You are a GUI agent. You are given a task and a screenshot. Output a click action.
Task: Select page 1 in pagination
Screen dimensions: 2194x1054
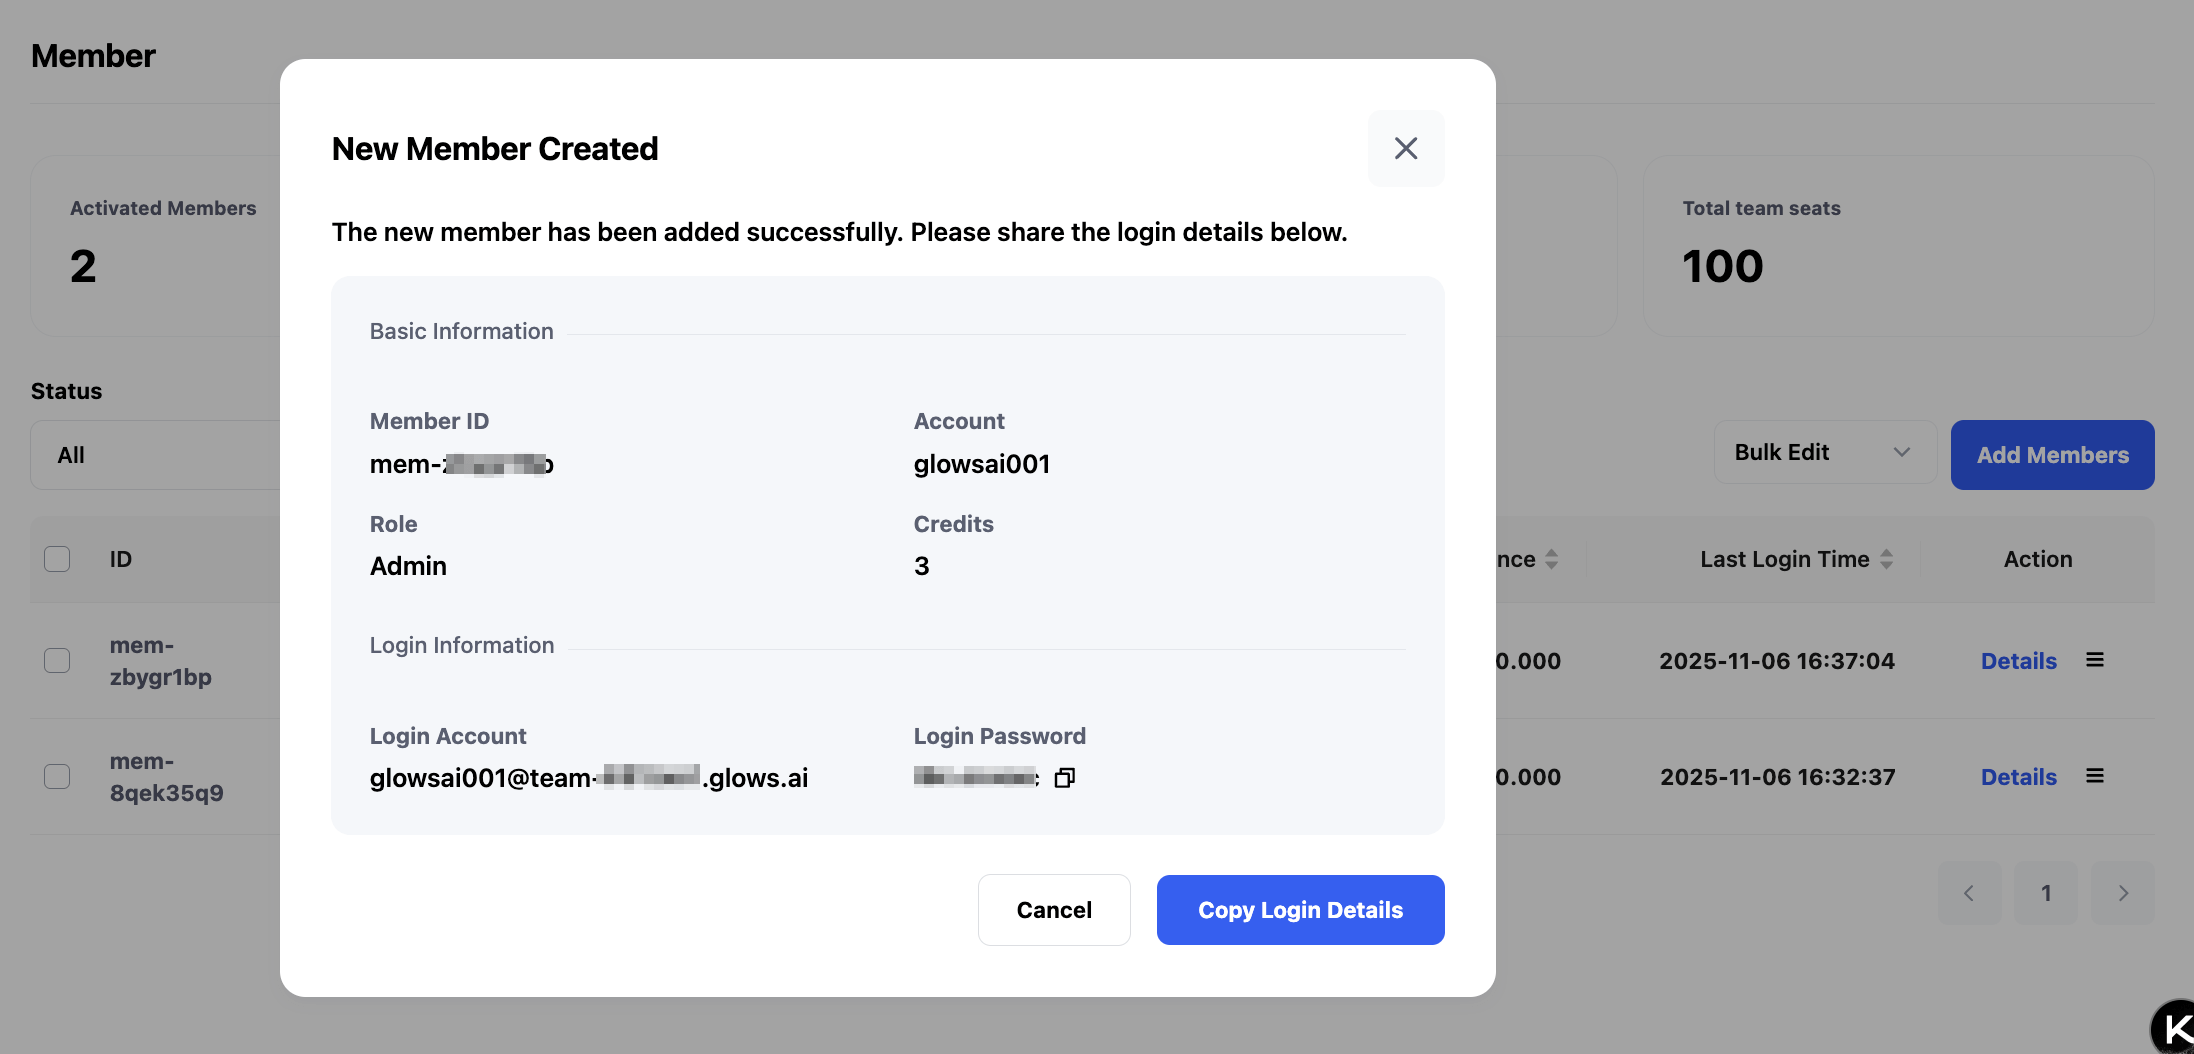[x=2046, y=893]
